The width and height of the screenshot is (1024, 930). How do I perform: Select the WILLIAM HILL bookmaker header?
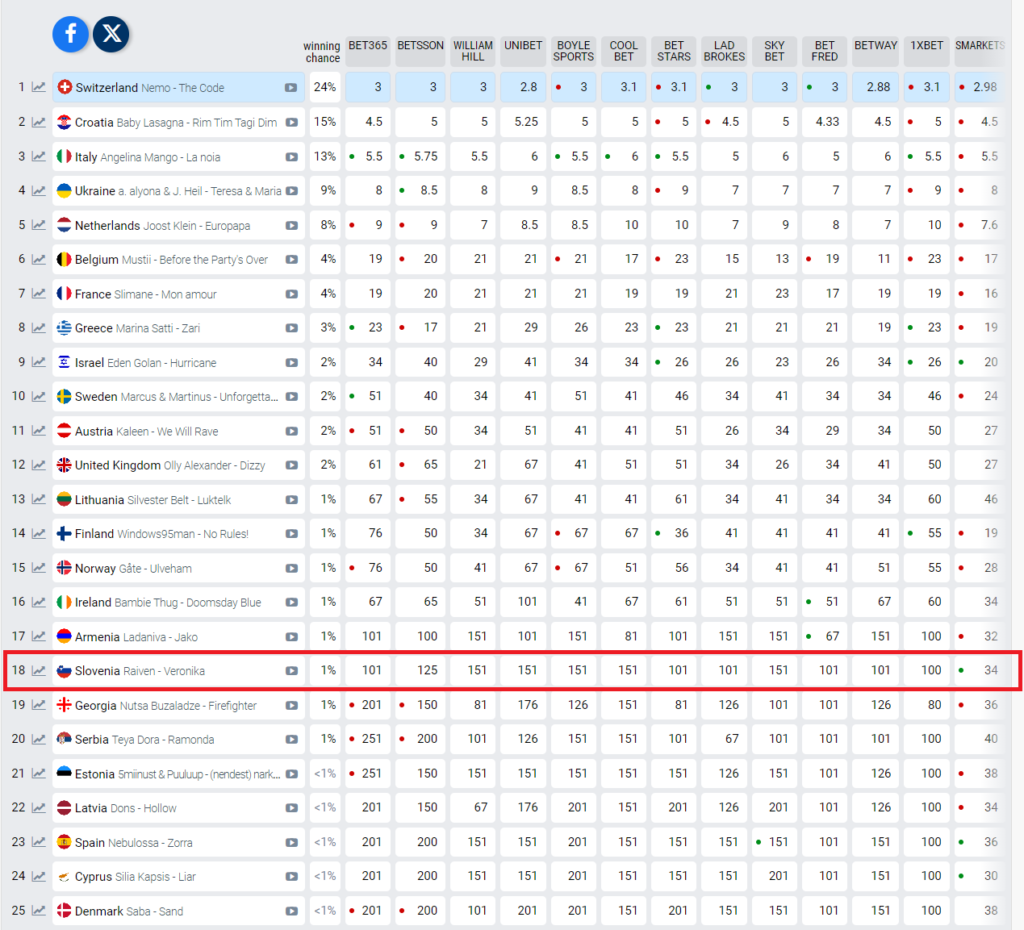click(x=472, y=51)
